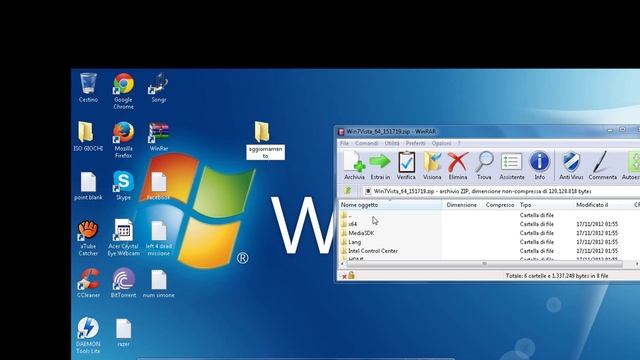Select the BitTorrent desktop shortcut

(x=123, y=283)
